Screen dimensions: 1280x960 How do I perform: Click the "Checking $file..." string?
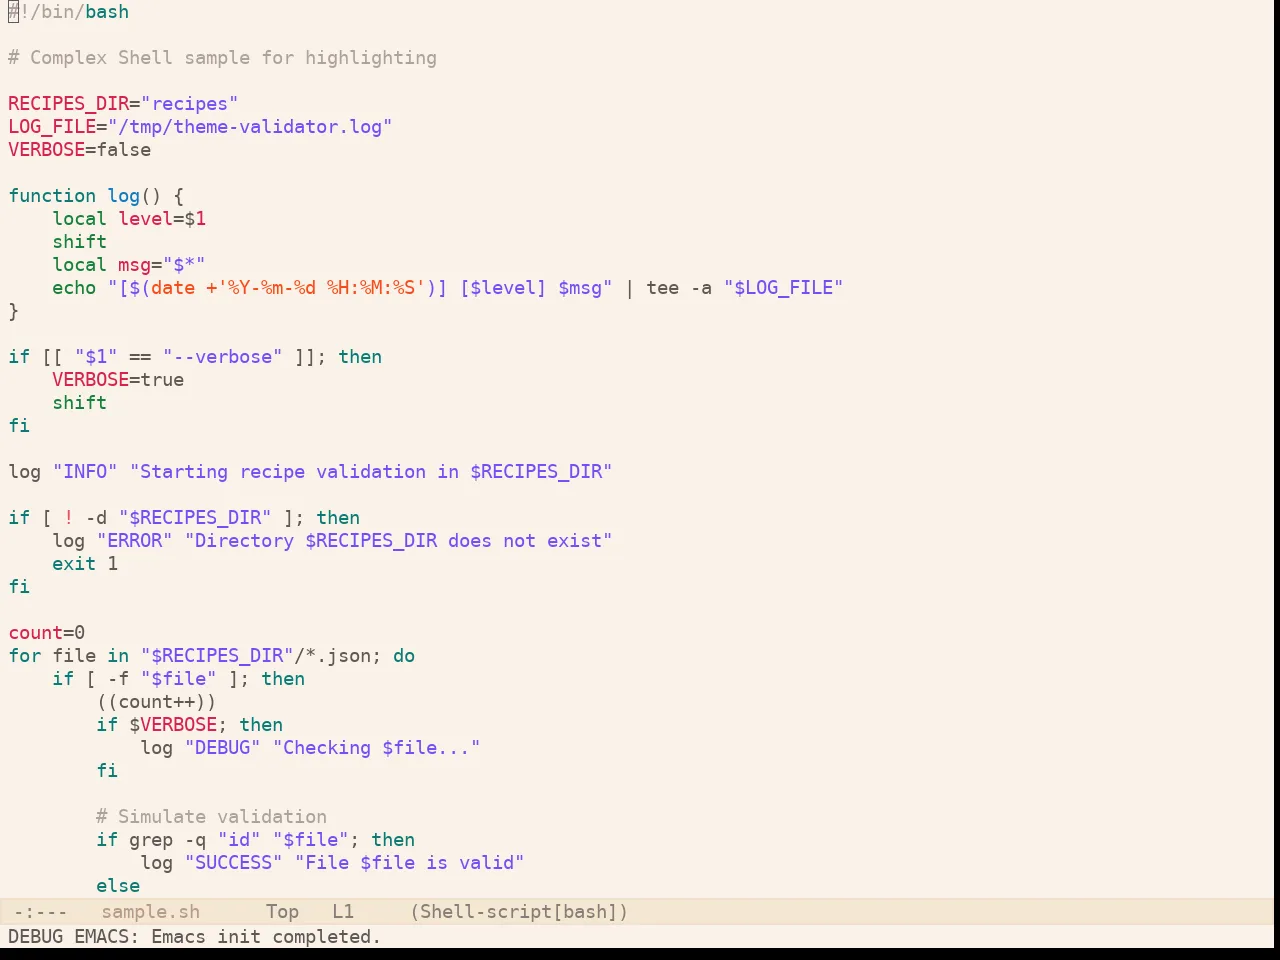[x=377, y=748]
